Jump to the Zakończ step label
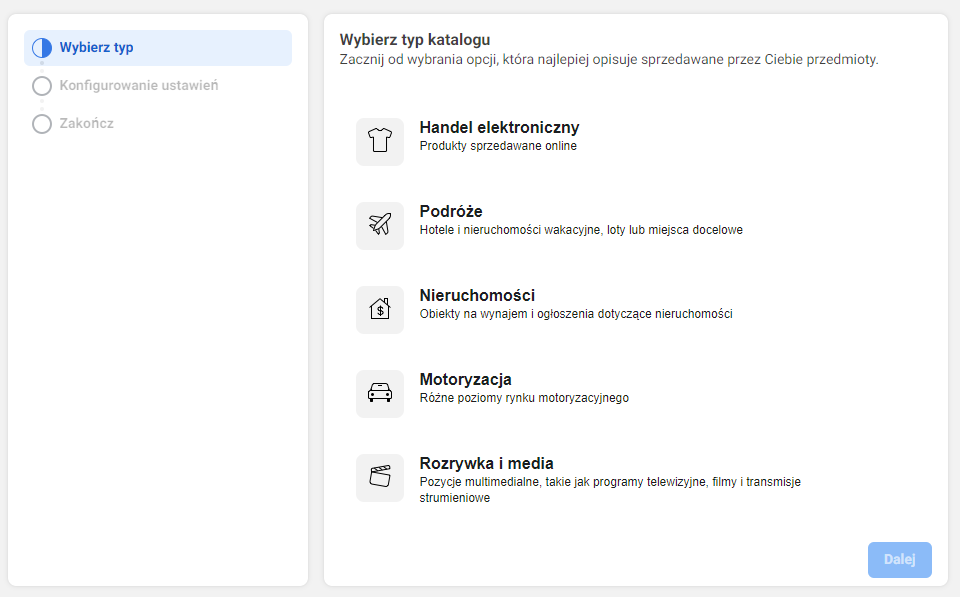Screen dimensions: 960x597 click(x=86, y=124)
